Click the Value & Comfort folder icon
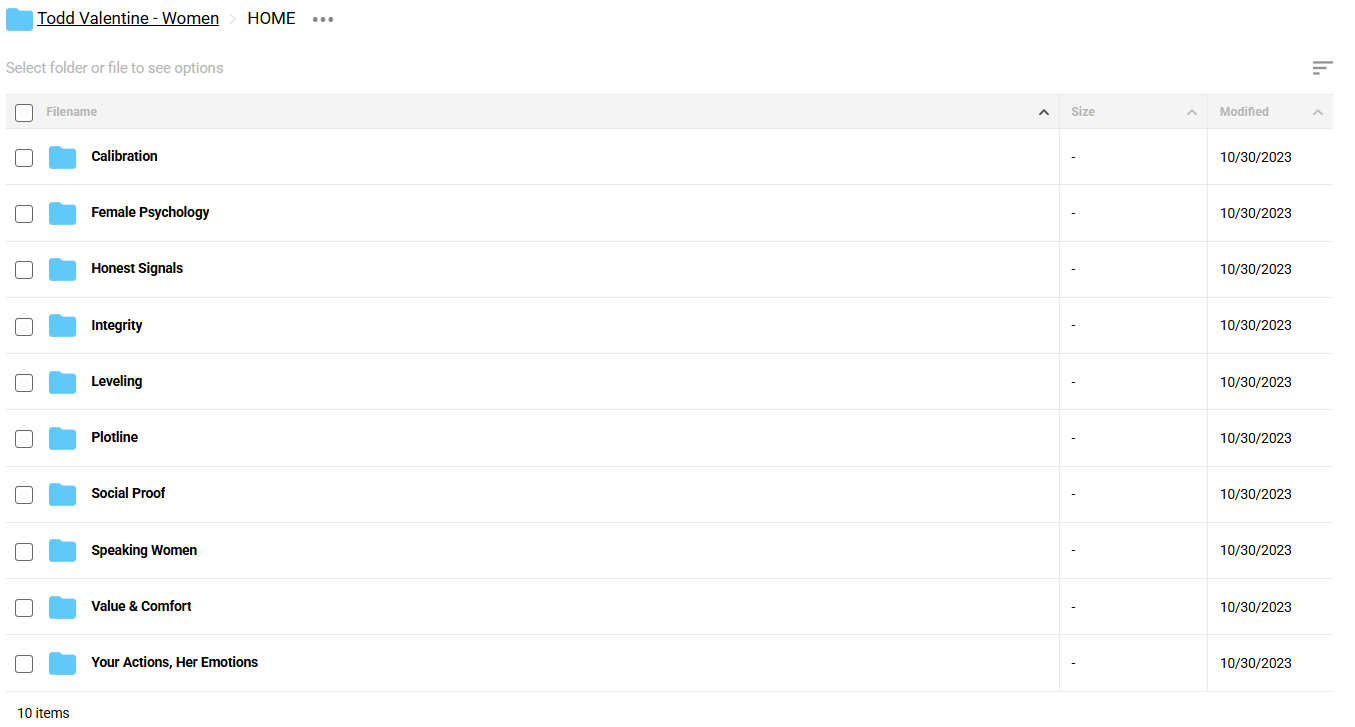 62,607
